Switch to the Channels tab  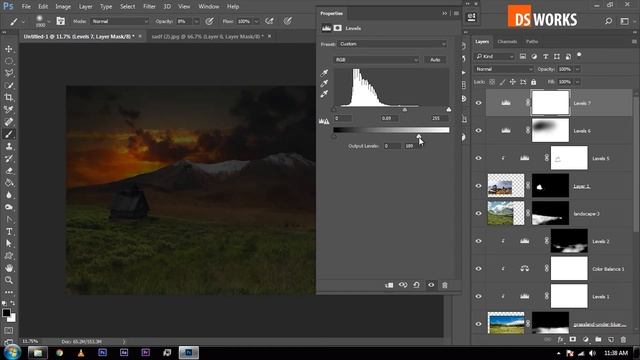click(x=507, y=42)
